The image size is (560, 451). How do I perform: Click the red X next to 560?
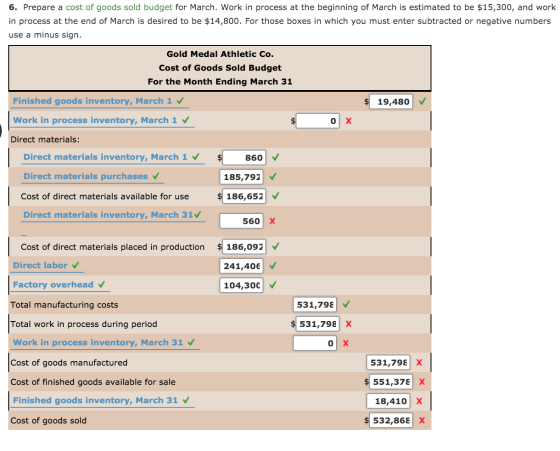pos(272,221)
